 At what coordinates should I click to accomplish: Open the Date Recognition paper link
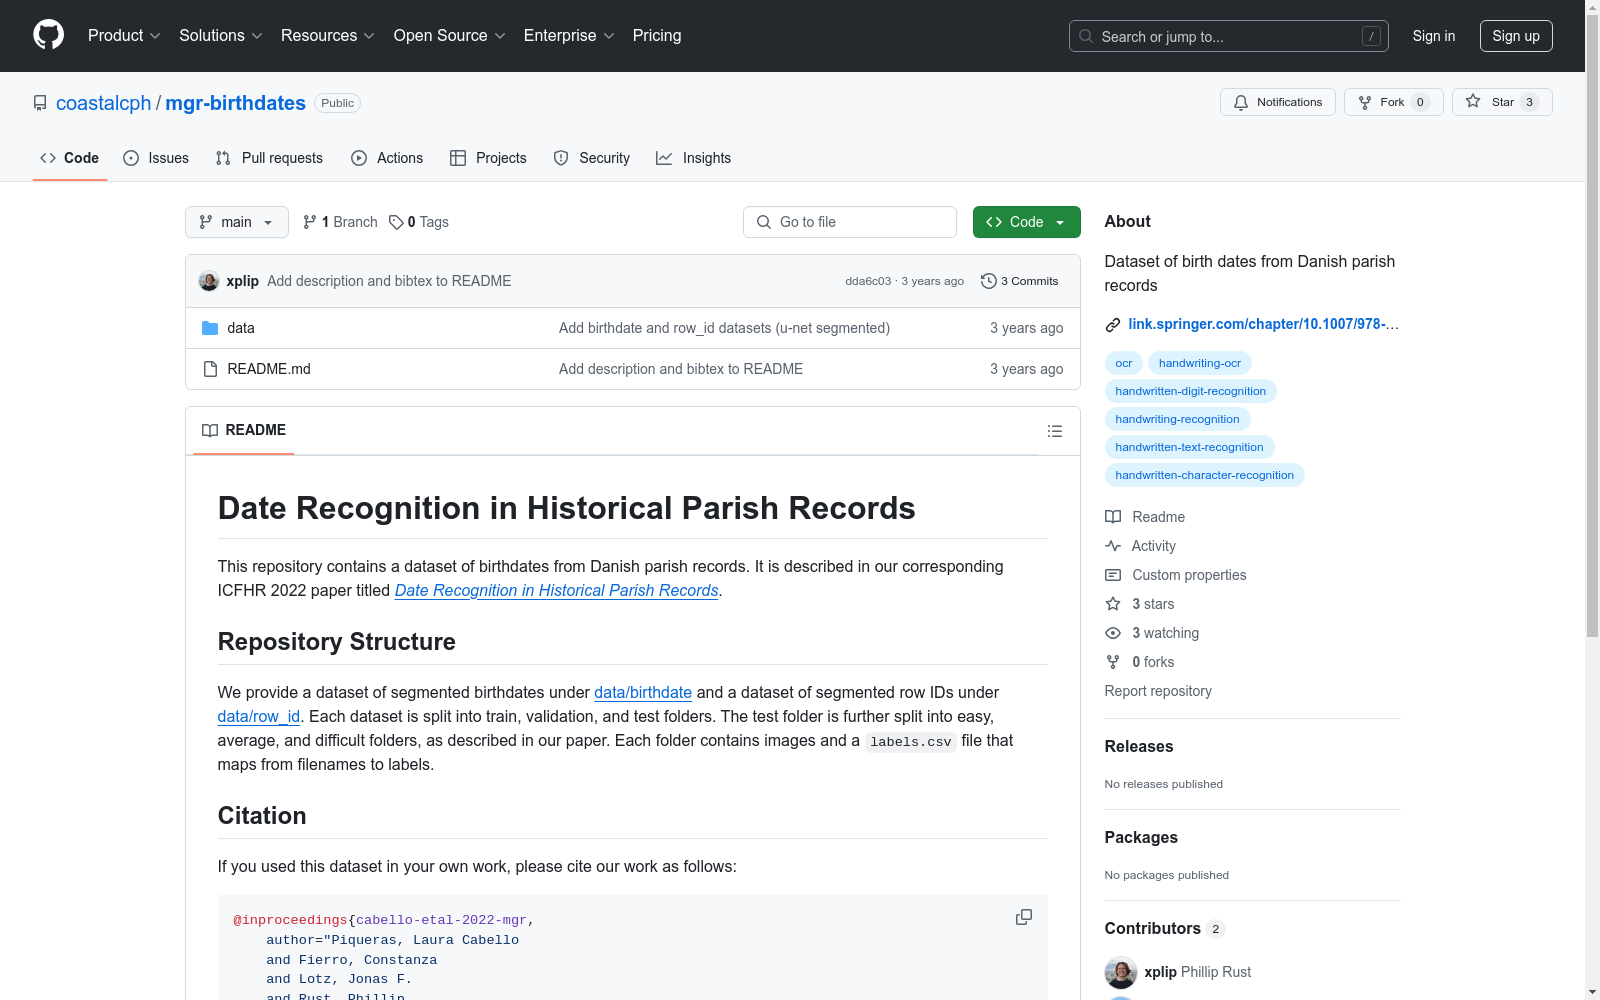pos(557,590)
